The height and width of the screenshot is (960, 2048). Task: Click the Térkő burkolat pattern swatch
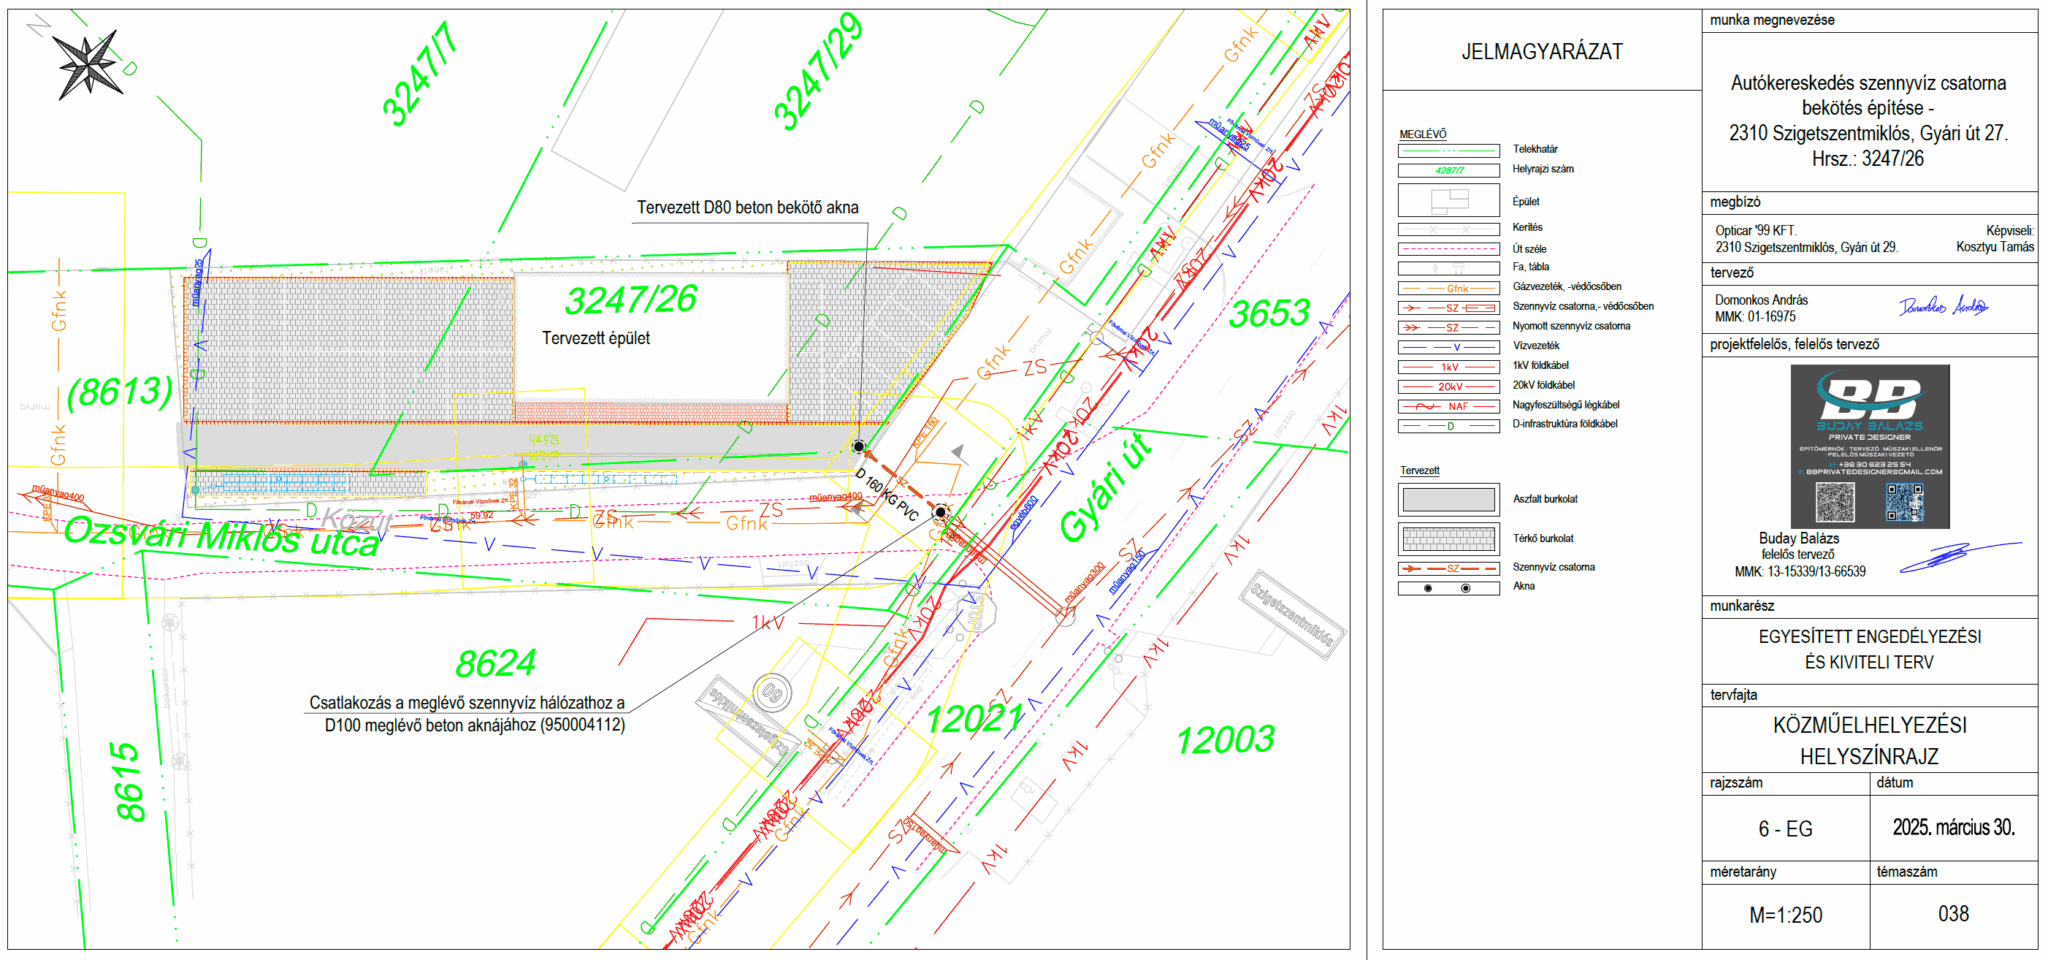1448,539
